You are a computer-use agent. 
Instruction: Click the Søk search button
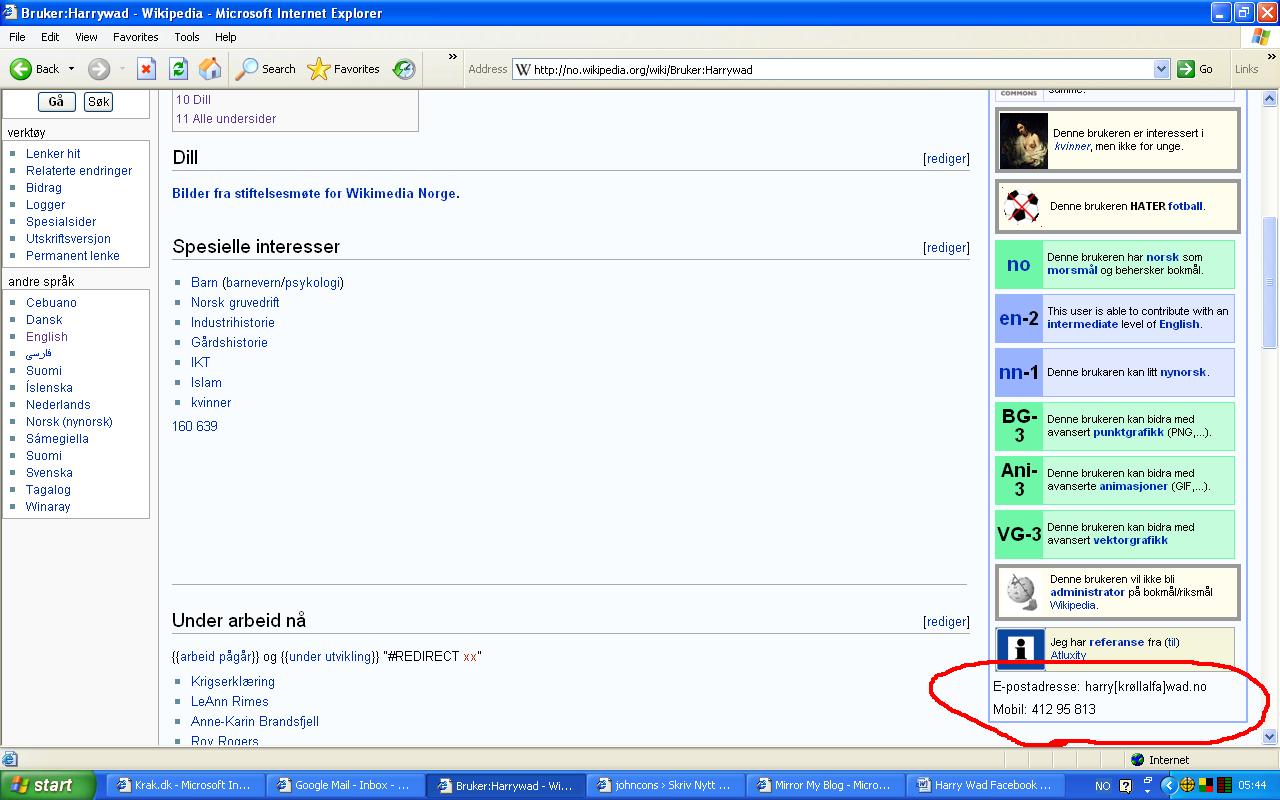click(x=98, y=101)
